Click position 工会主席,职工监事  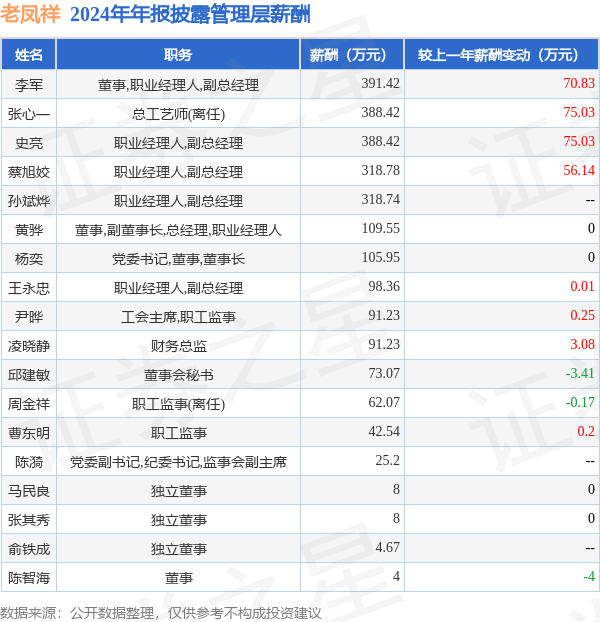(178, 317)
